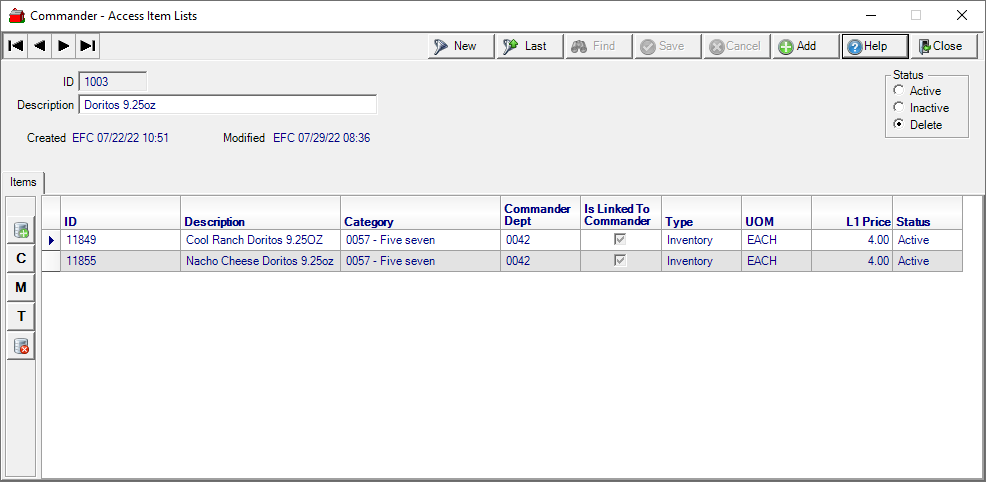Click the T button in sidebar
The width and height of the screenshot is (986, 482).
(21, 317)
